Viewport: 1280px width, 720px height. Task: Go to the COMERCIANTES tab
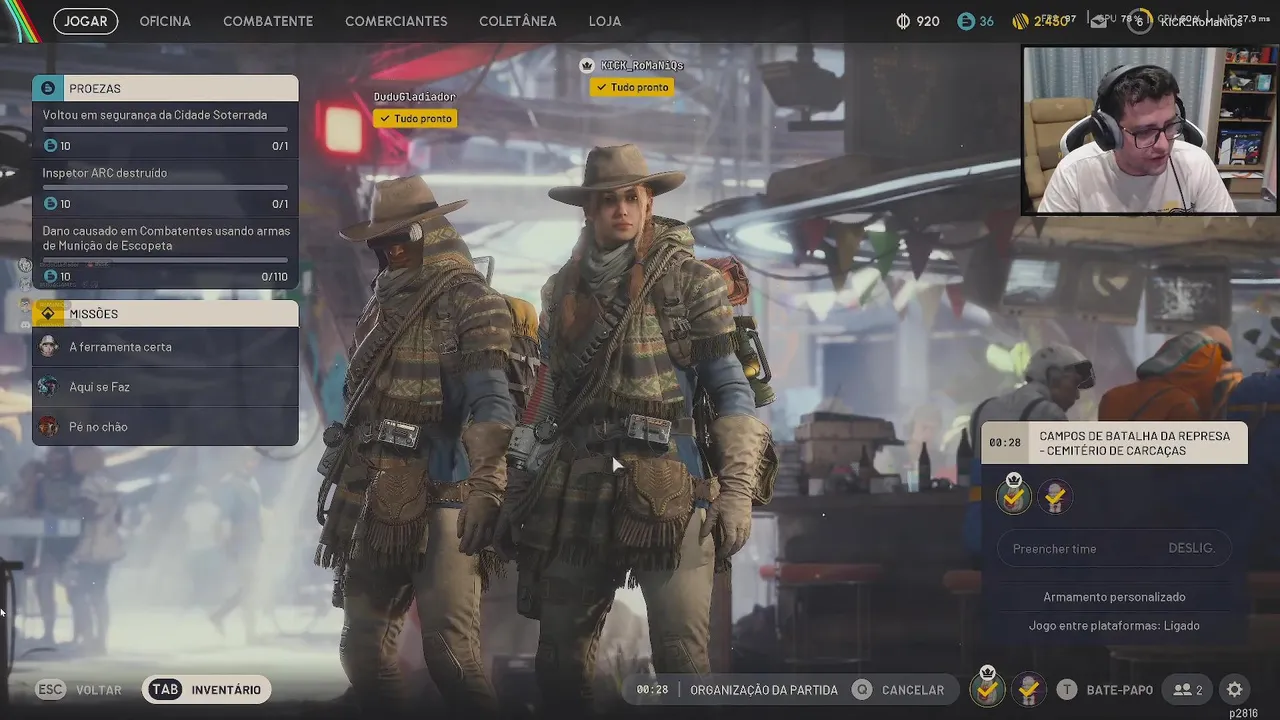pyautogui.click(x=396, y=21)
